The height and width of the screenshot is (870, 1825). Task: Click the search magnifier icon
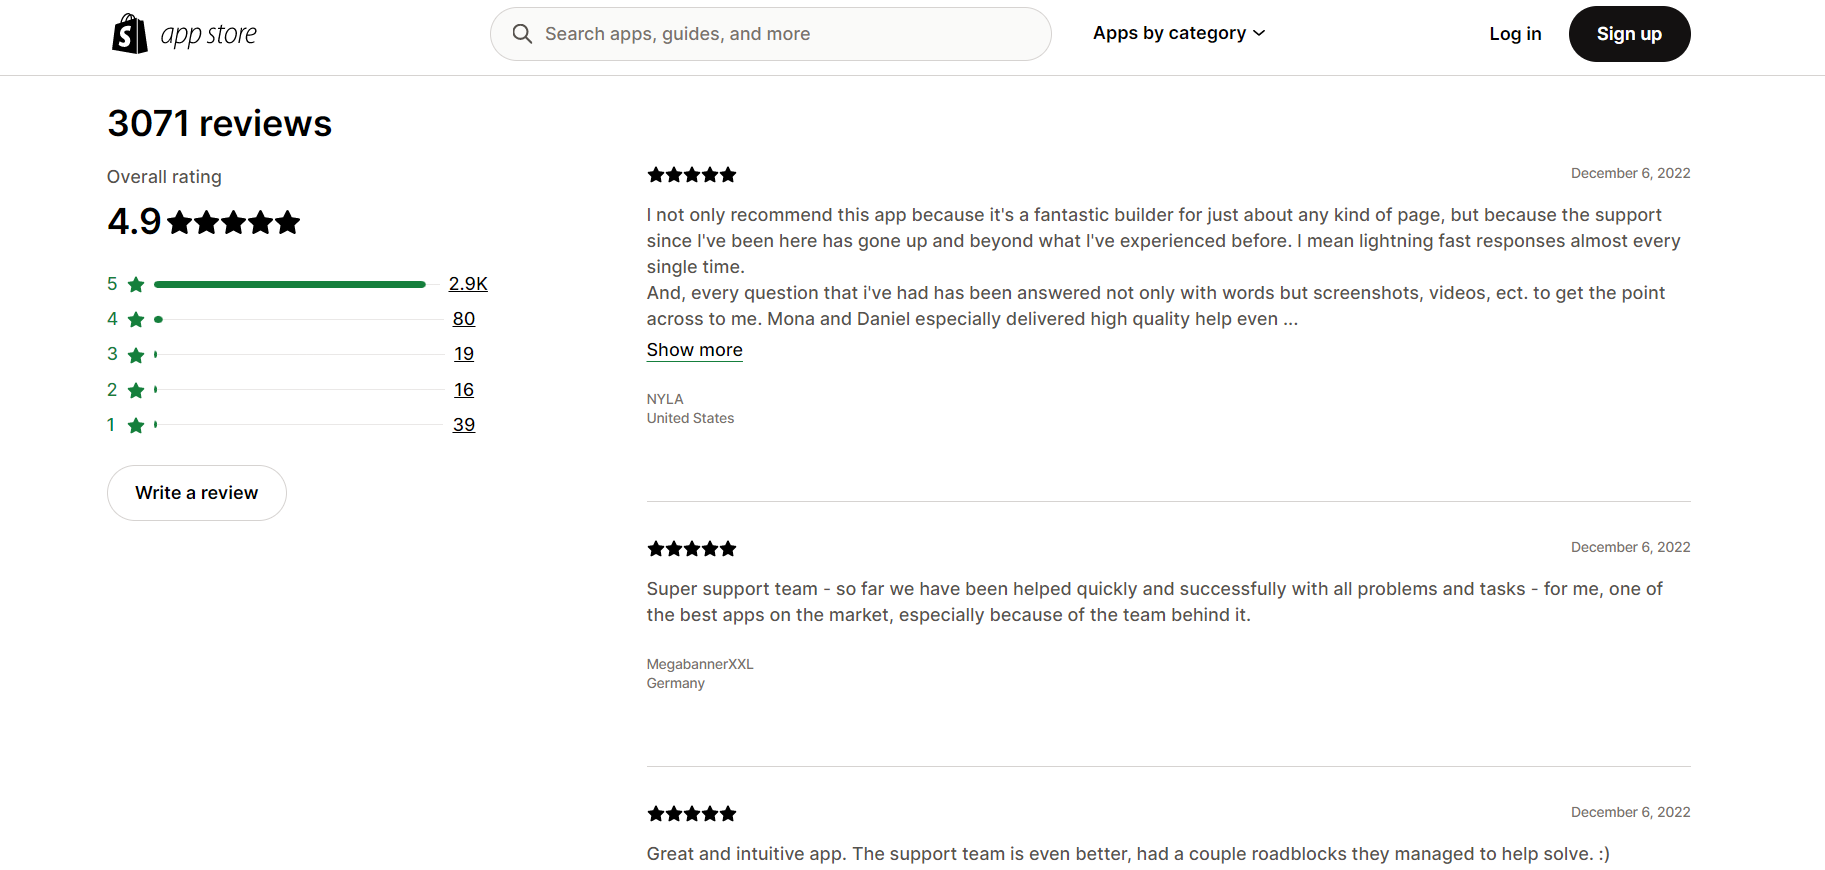522,34
